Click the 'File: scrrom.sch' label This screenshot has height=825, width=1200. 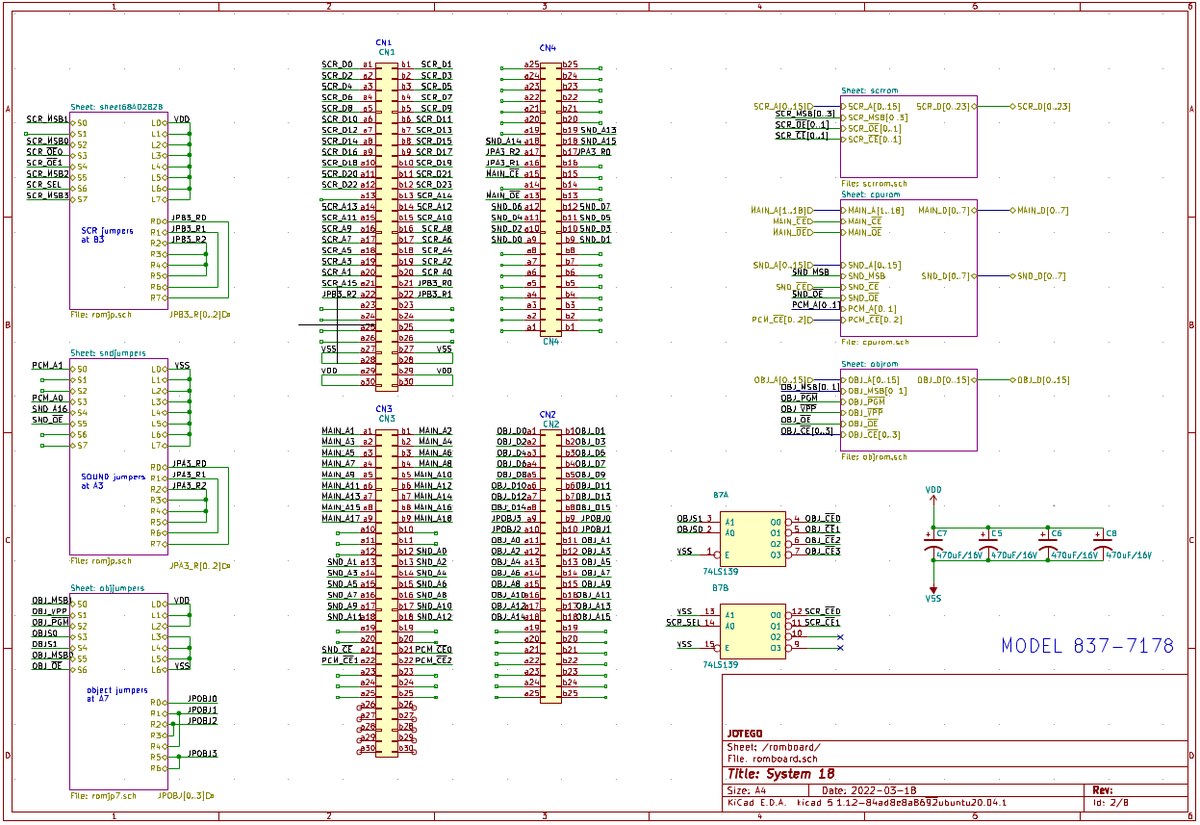pyautogui.click(x=874, y=185)
